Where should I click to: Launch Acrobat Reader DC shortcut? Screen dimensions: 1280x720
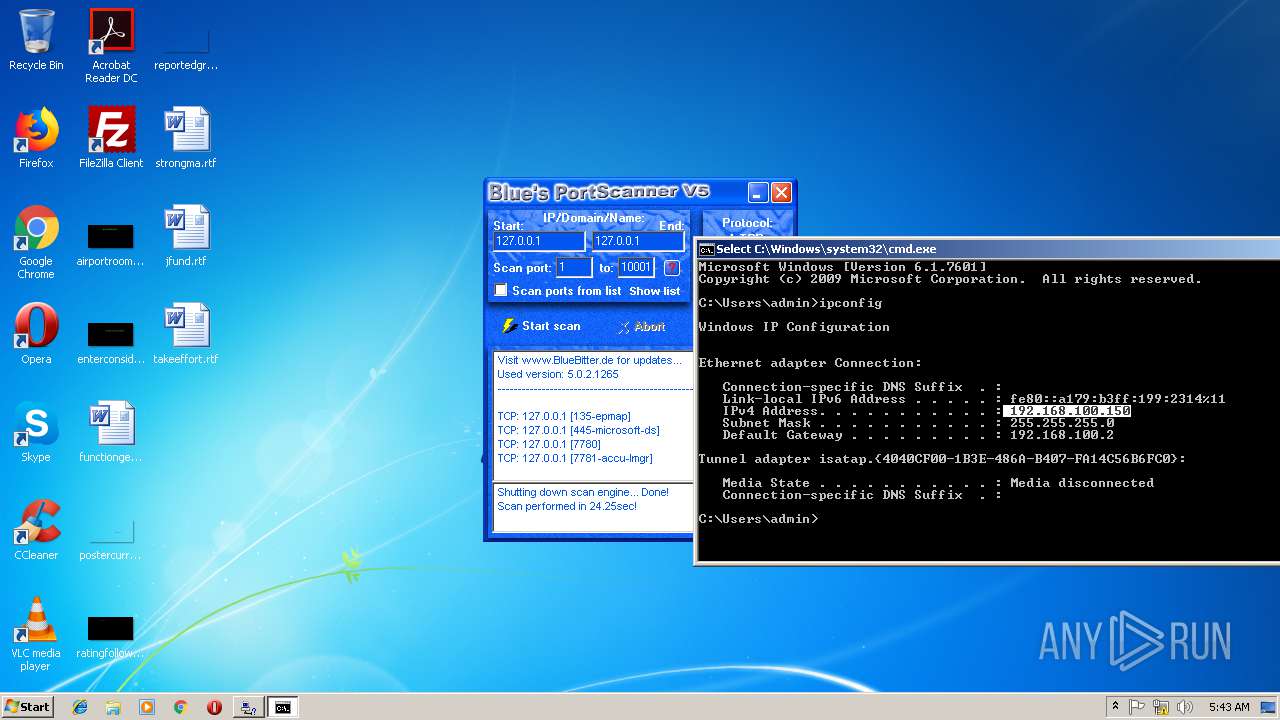[111, 46]
